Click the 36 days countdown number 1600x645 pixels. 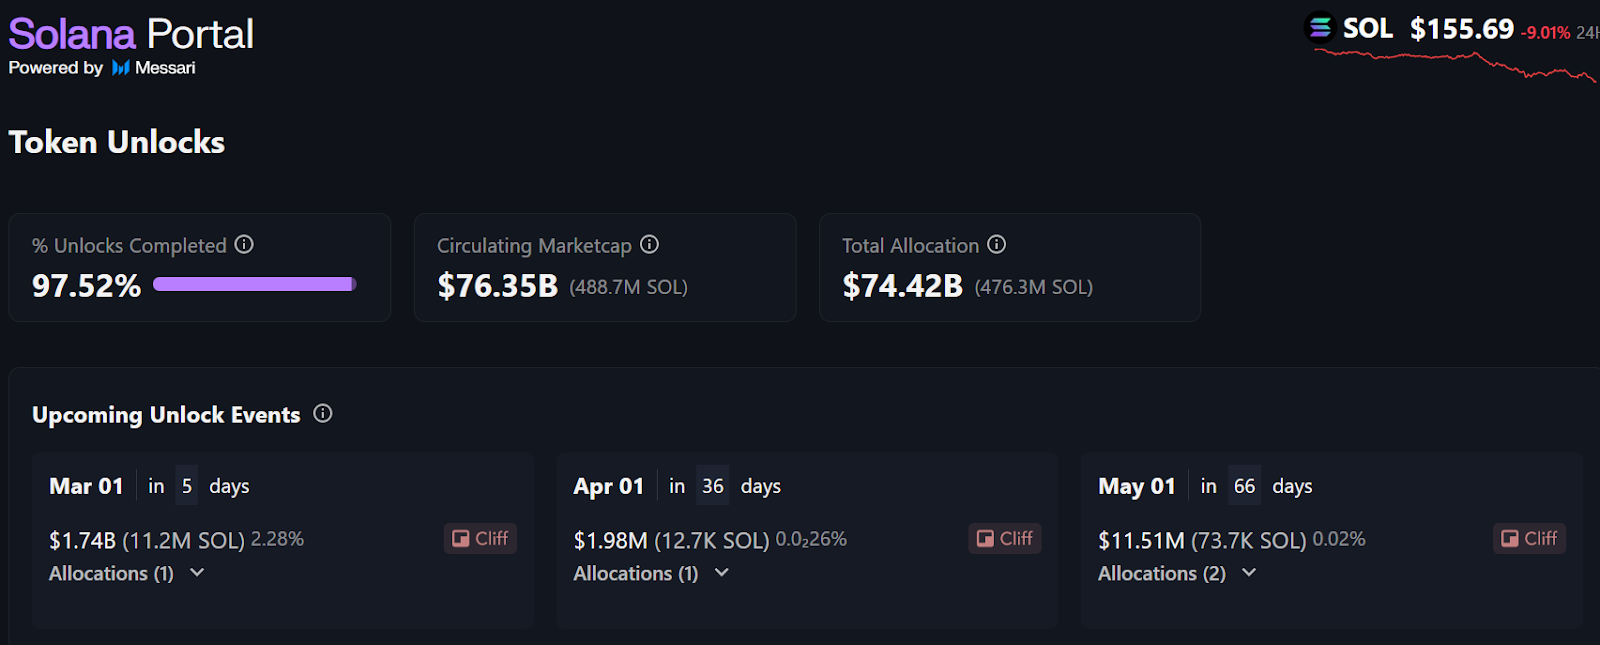712,486
